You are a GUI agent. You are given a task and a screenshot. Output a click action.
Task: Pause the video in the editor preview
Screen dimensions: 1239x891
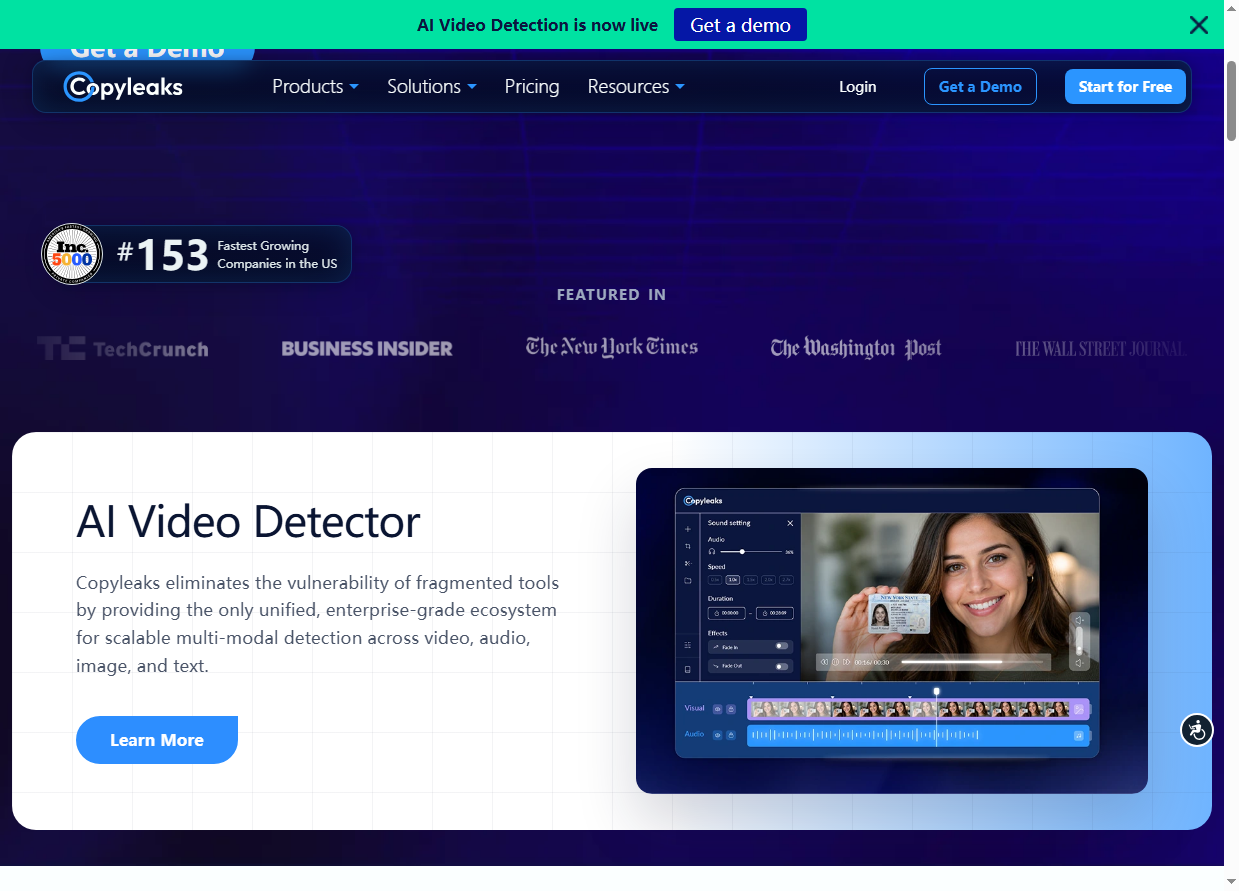[835, 662]
